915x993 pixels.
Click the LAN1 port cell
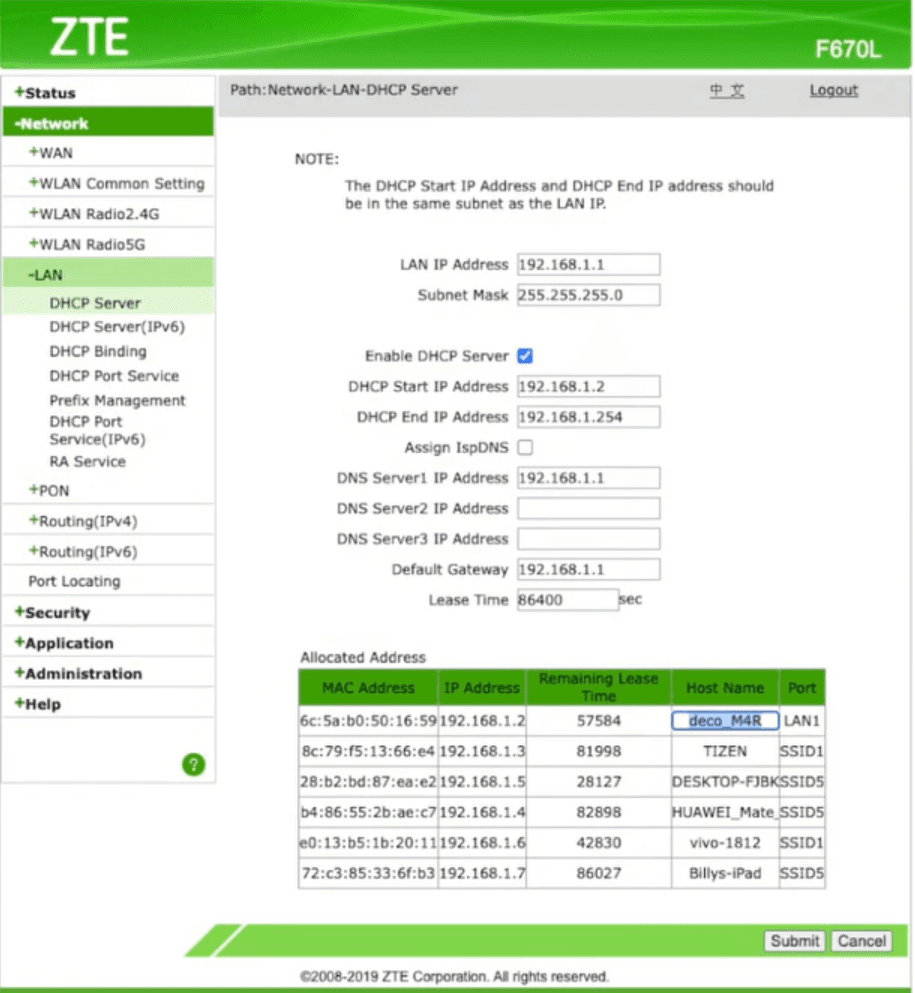[802, 721]
